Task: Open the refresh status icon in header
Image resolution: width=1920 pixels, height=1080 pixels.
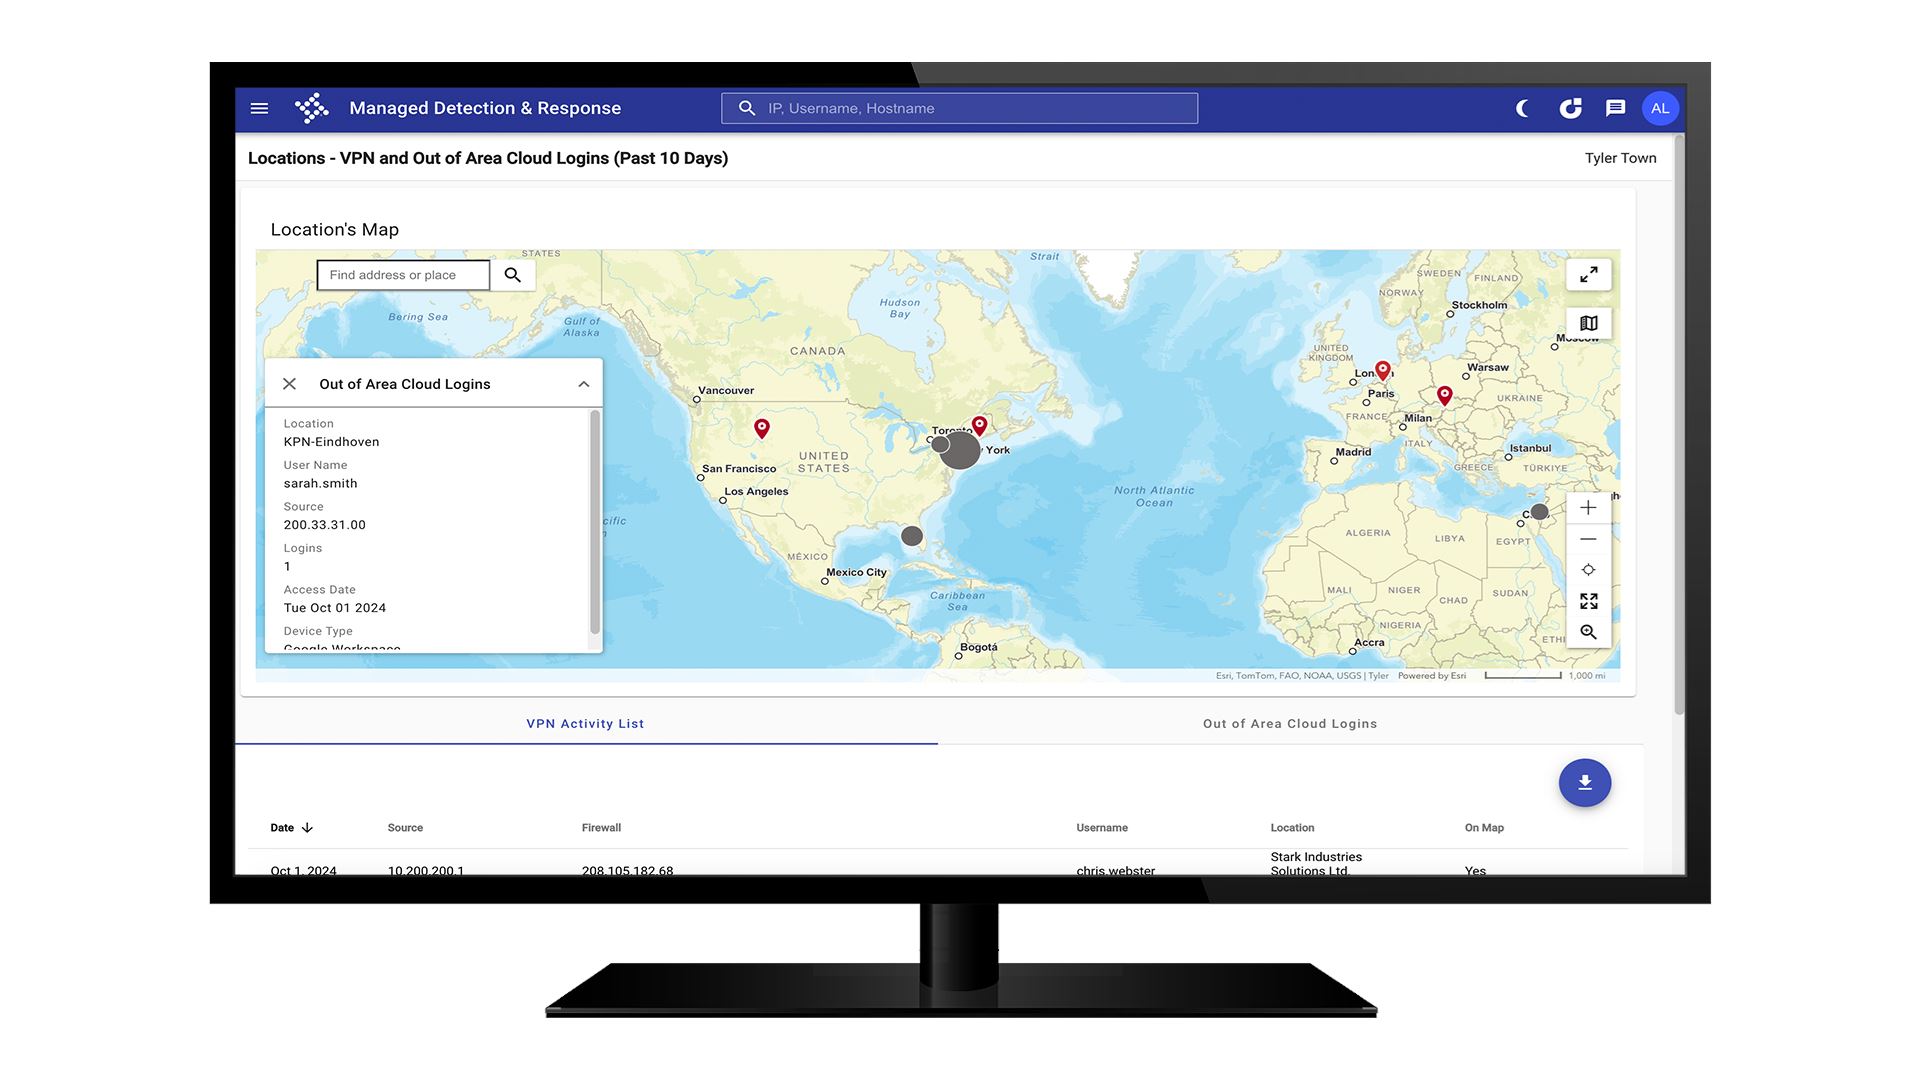Action: [x=1571, y=108]
